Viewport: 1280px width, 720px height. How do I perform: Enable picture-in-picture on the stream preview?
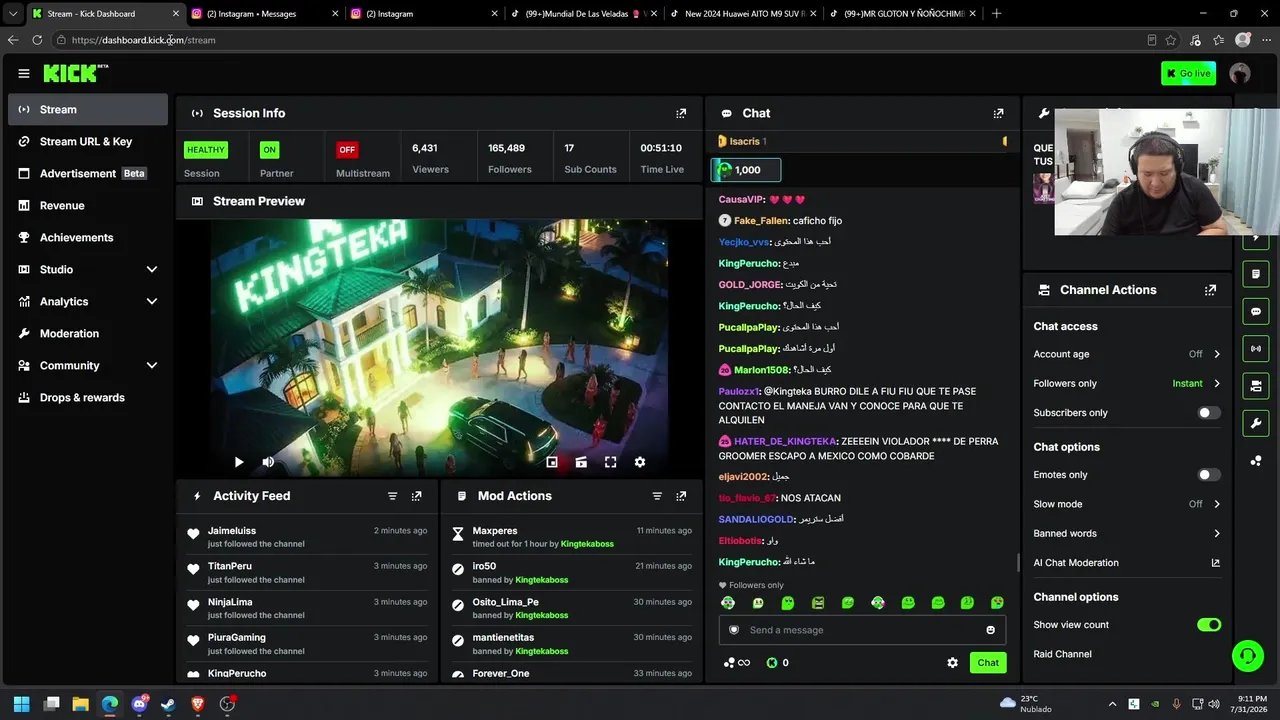[552, 462]
